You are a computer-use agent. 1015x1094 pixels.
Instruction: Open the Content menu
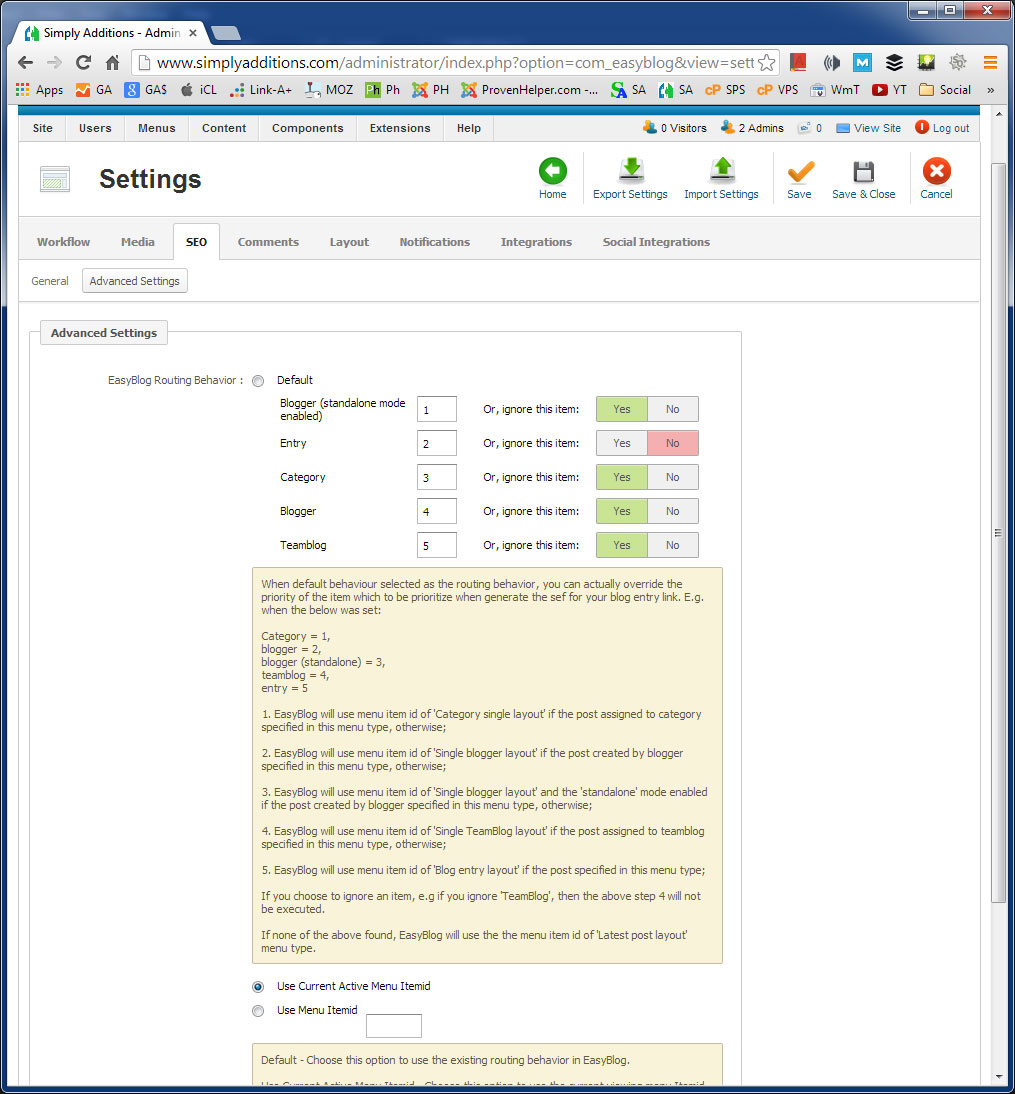point(224,128)
